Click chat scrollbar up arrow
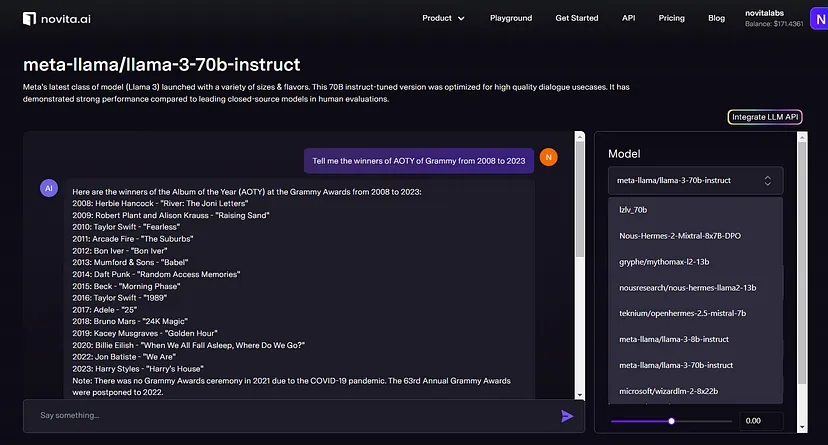Screen dimensions: 828x445 (x=580, y=137)
